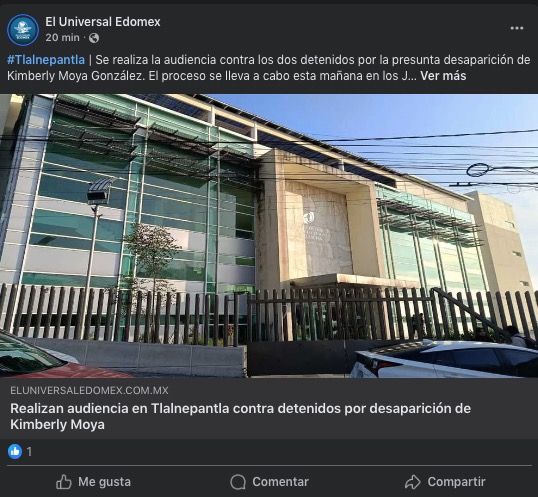Click the white car in photo
The height and width of the screenshot is (497, 538).
[x=444, y=358]
